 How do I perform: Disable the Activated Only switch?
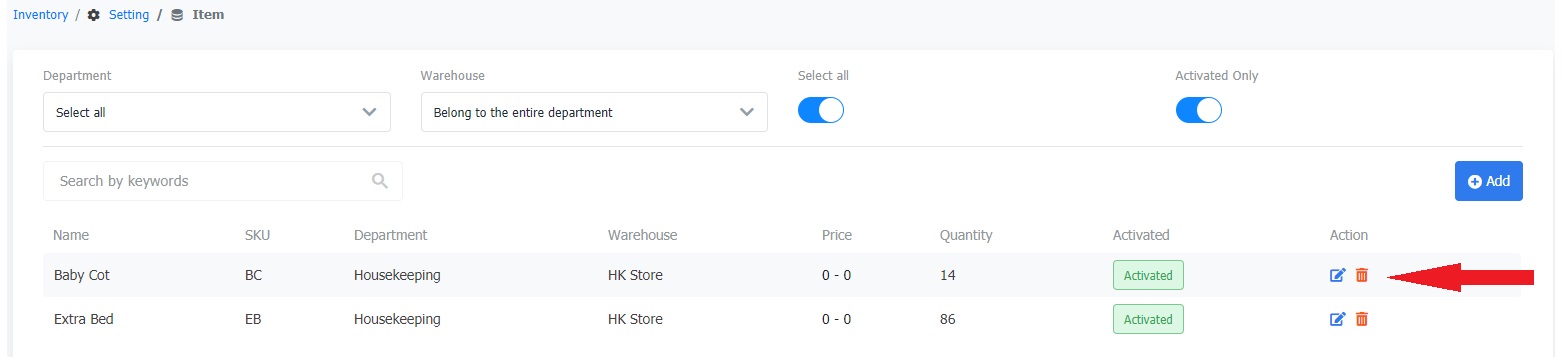coord(1199,110)
